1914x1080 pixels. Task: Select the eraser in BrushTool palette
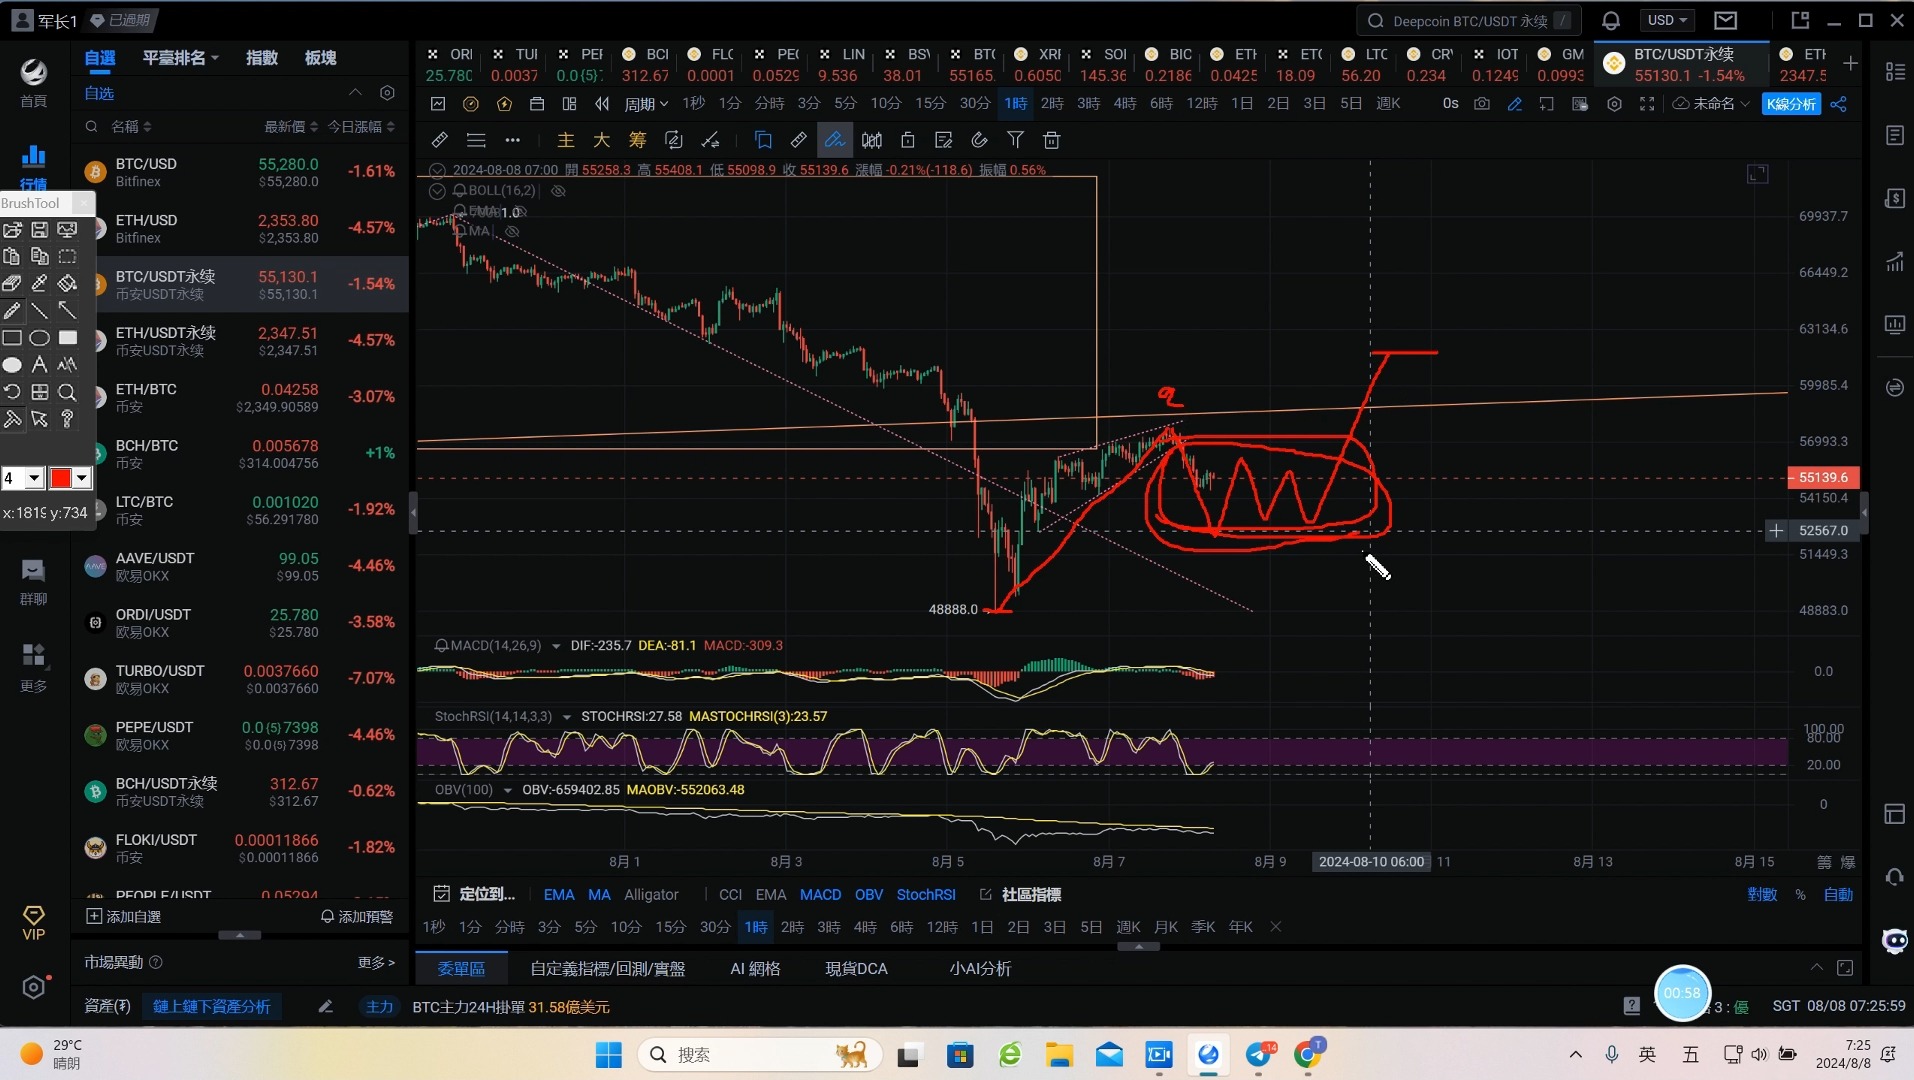click(x=12, y=284)
